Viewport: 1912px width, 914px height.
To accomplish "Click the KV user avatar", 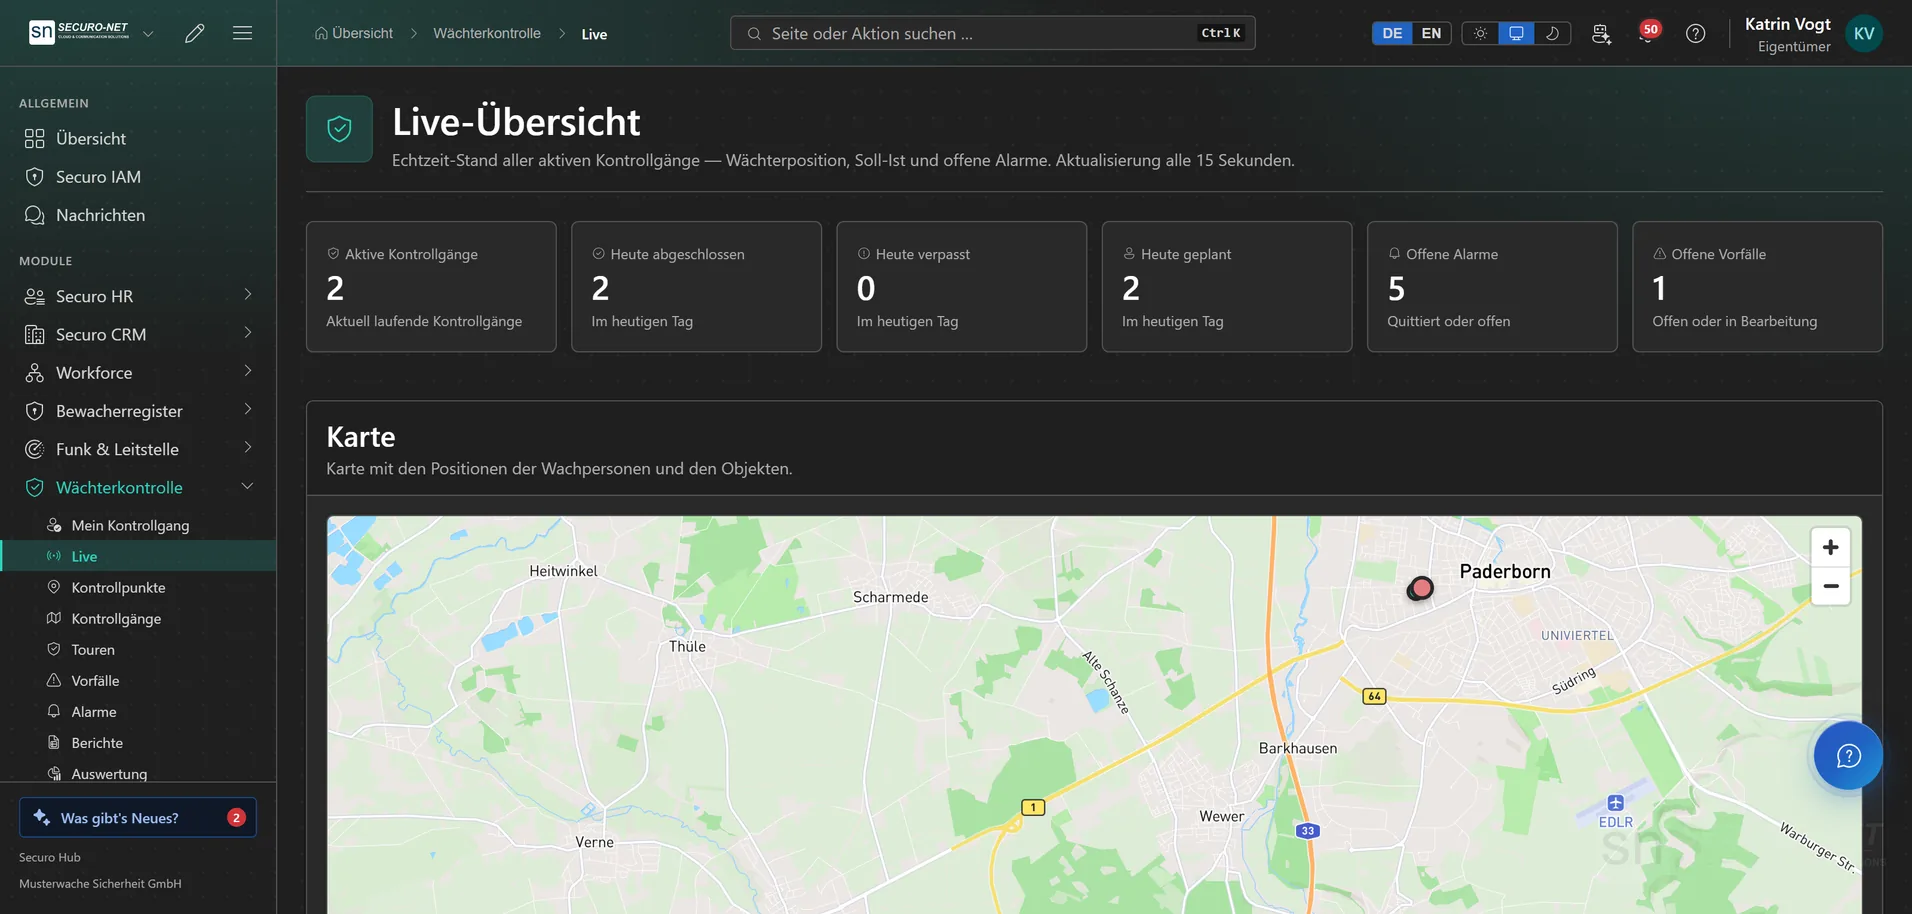I will tap(1864, 33).
